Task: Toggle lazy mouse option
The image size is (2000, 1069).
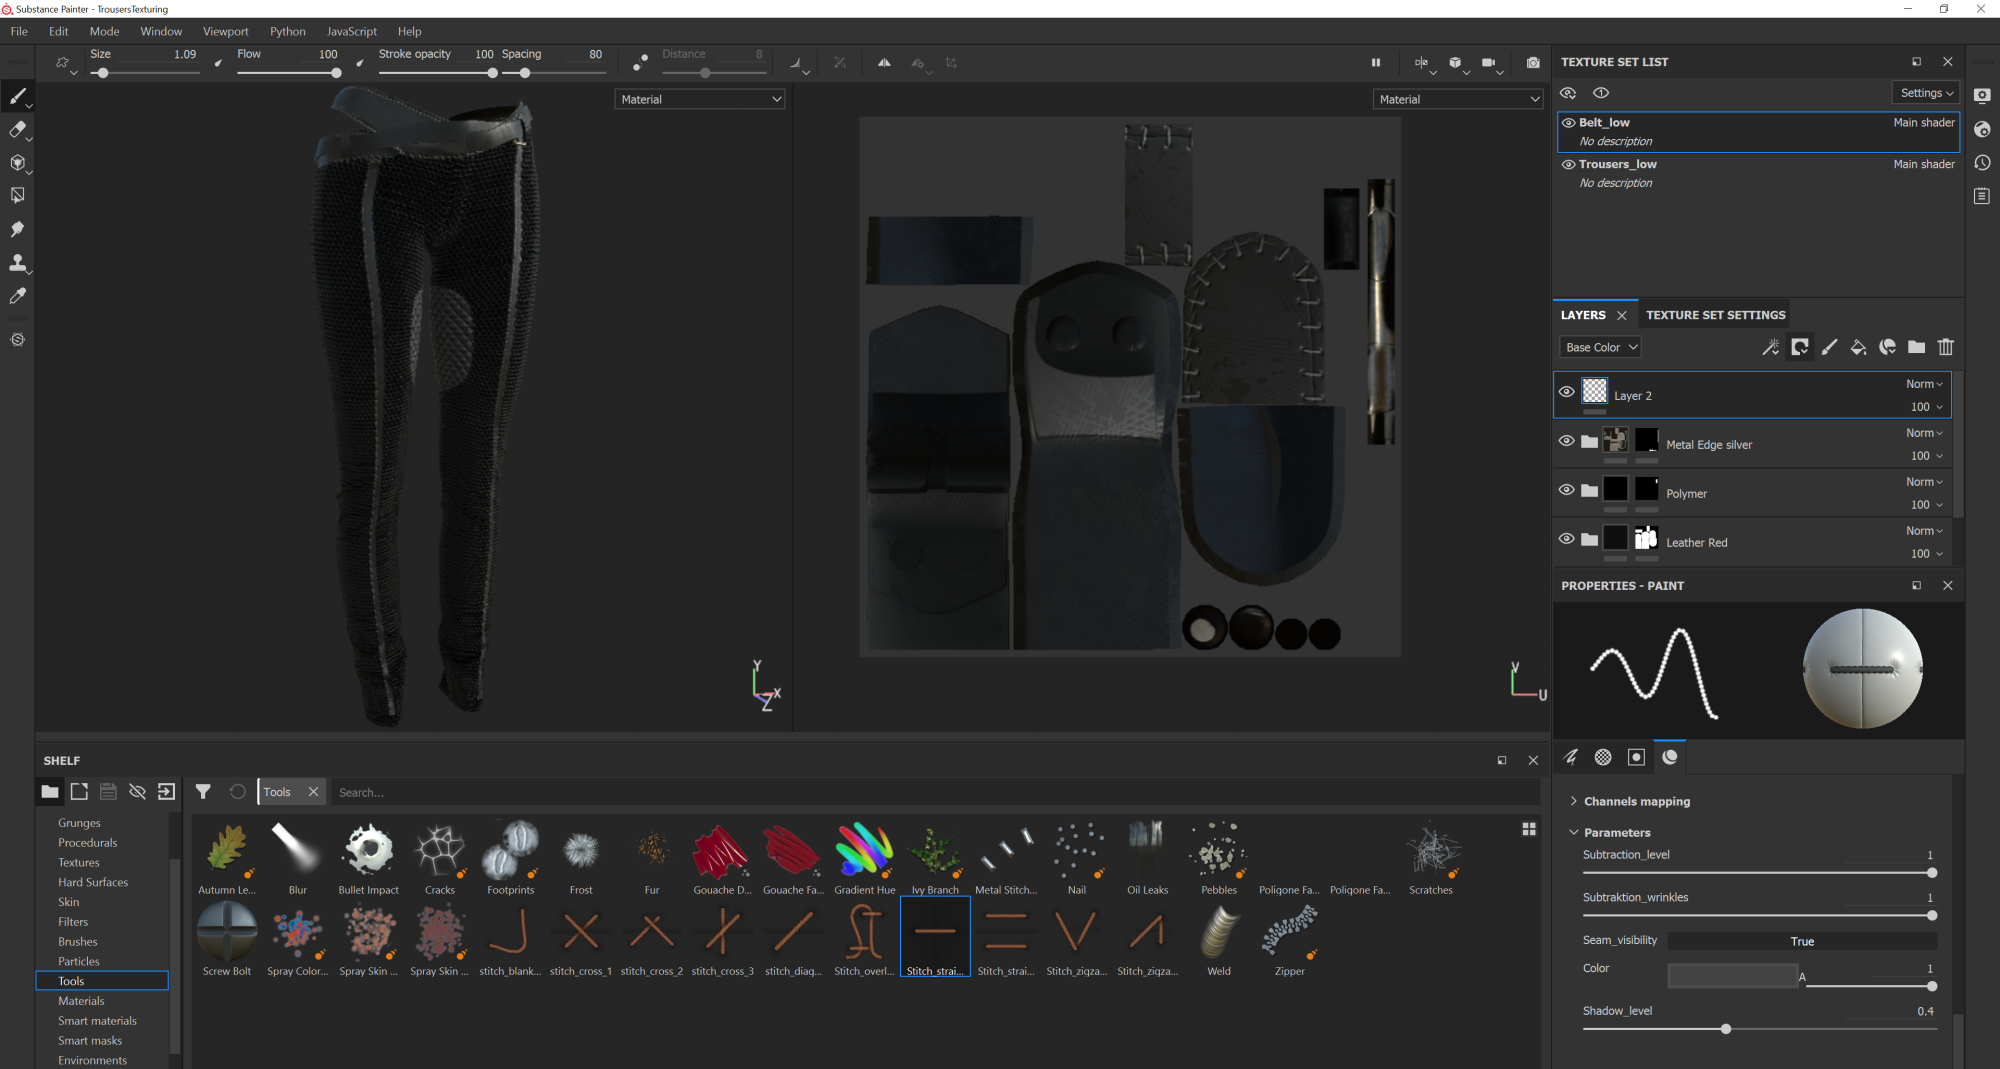Action: pyautogui.click(x=640, y=62)
